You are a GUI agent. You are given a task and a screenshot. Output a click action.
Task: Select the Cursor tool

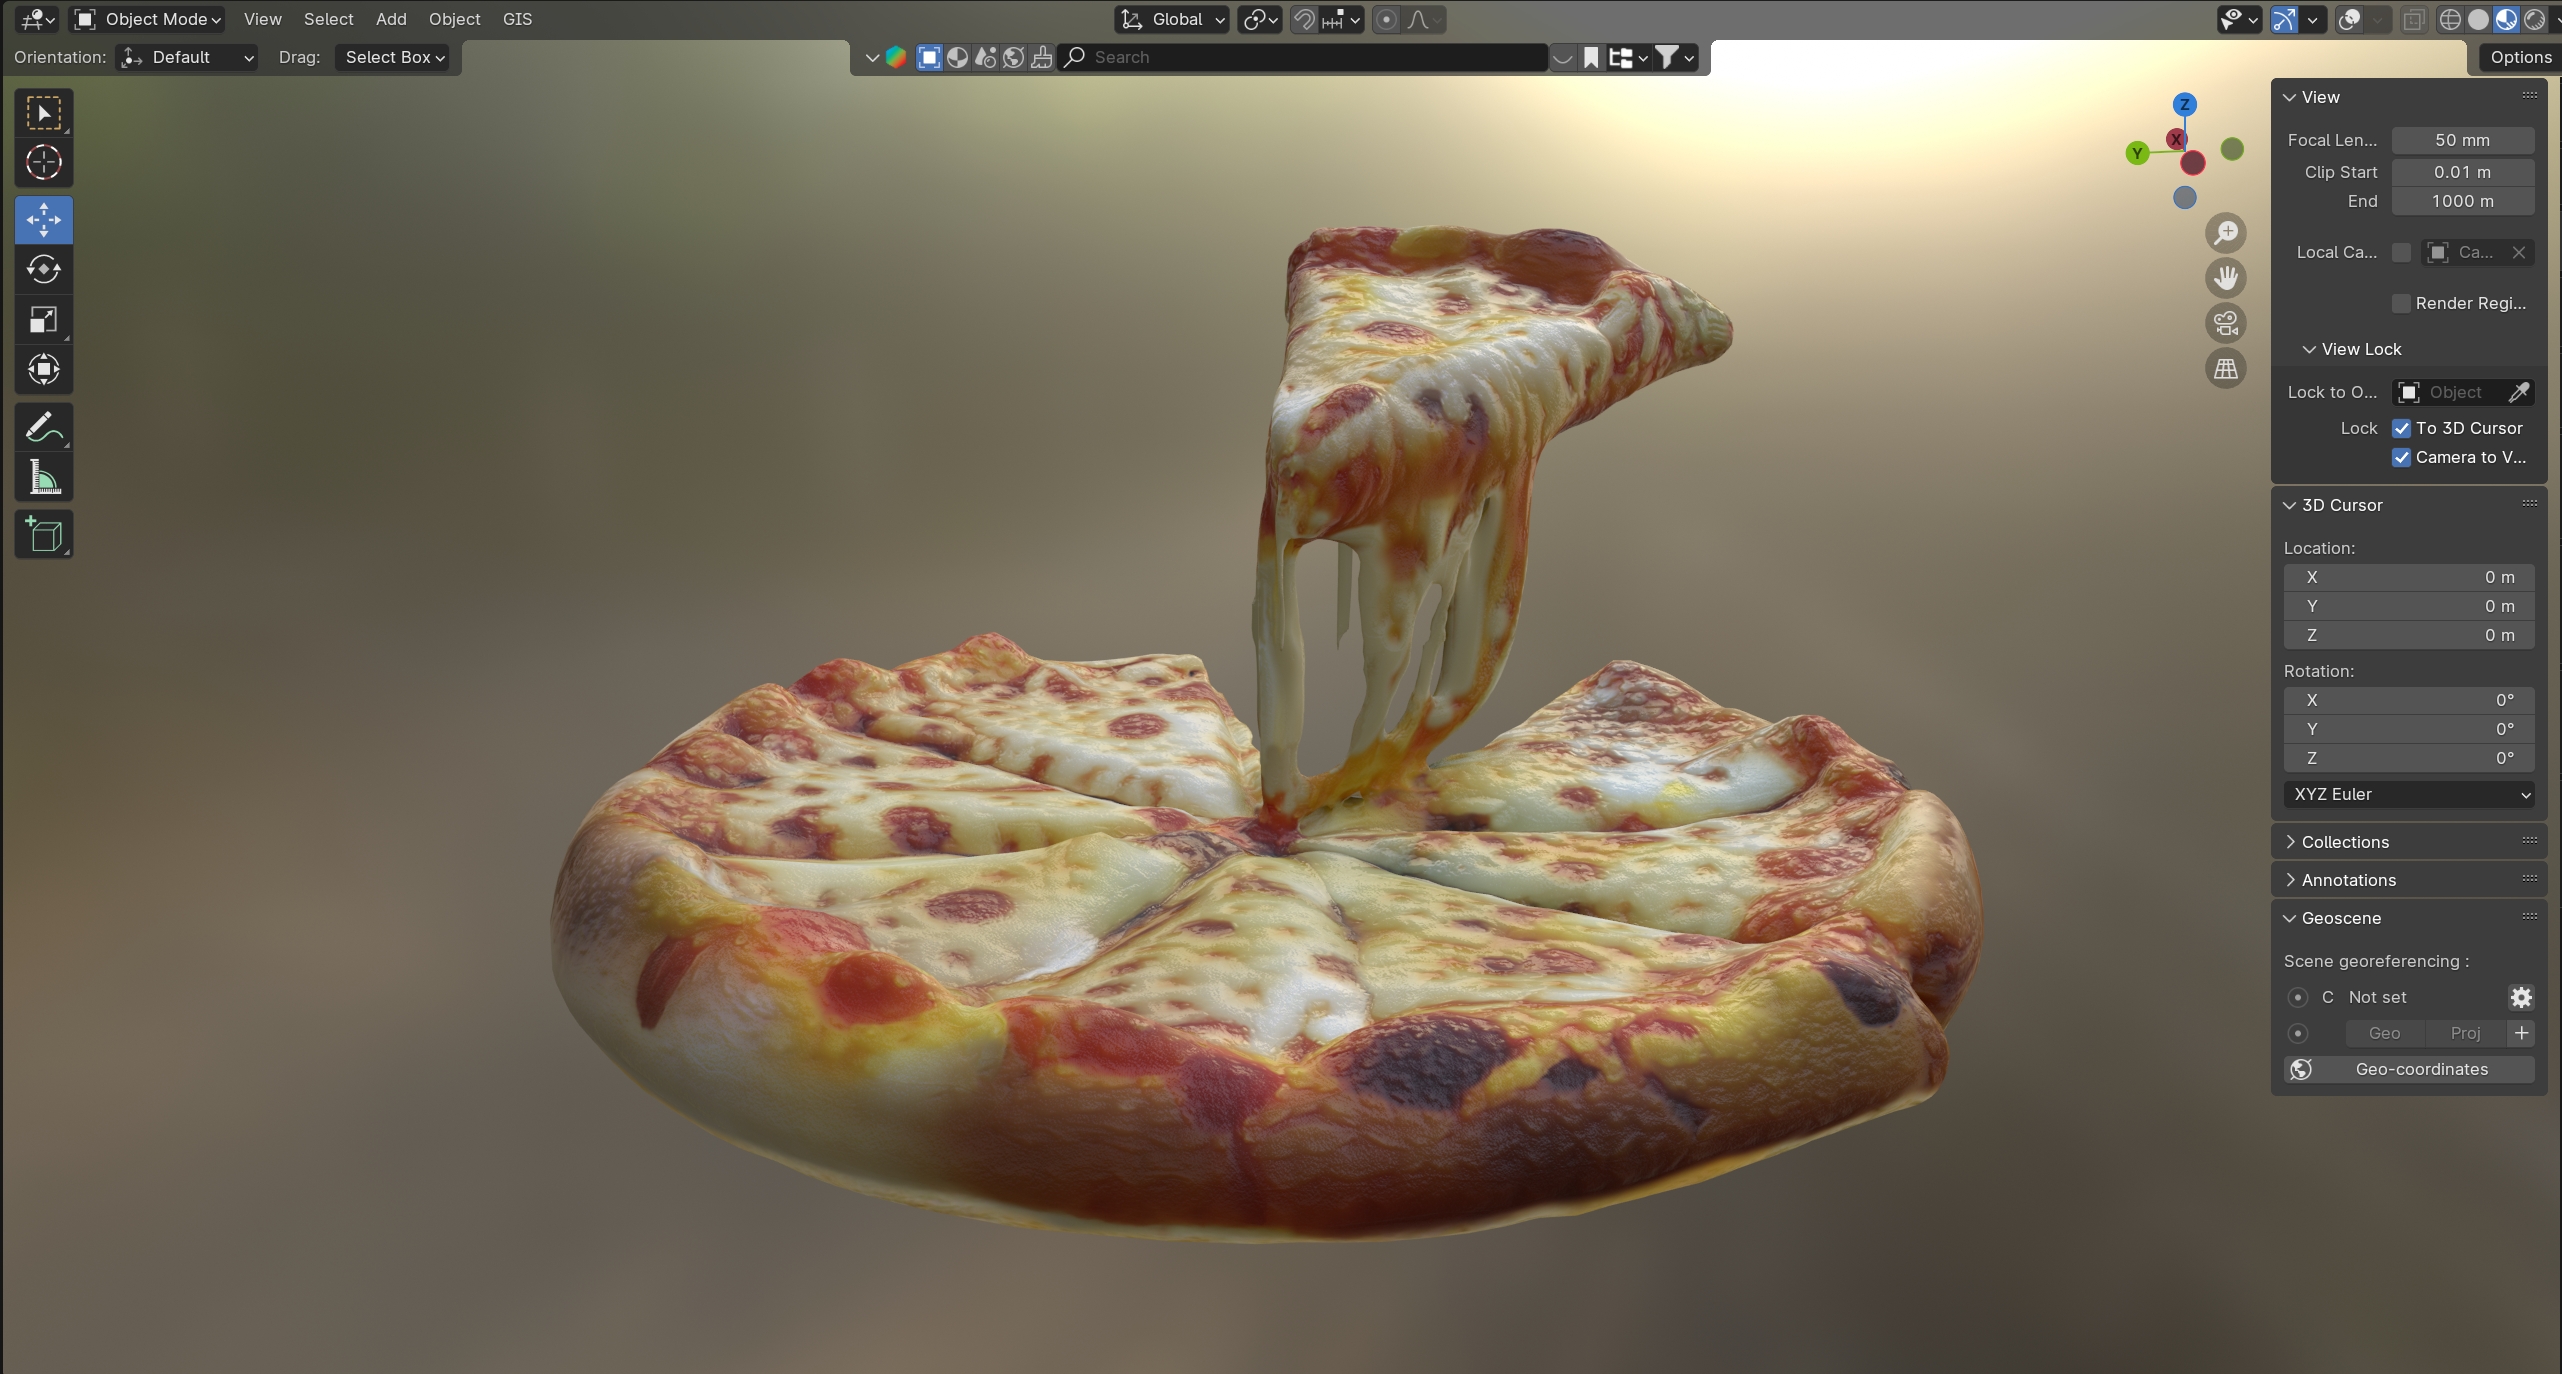pos(43,163)
